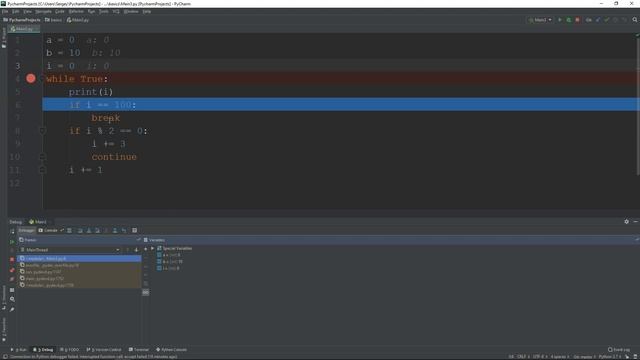This screenshot has width=640, height=360.
Task: Open the Edit menu
Action: coord(16,11)
